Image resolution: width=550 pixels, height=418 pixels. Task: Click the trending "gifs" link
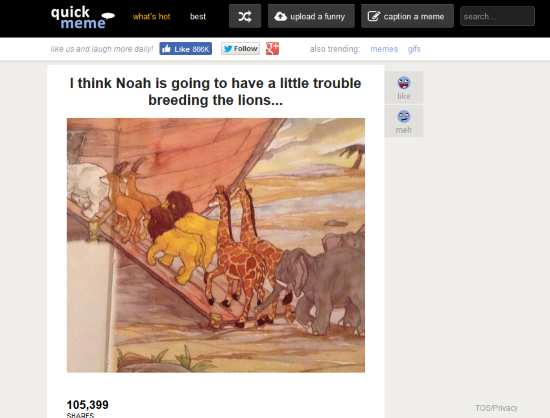(x=414, y=49)
